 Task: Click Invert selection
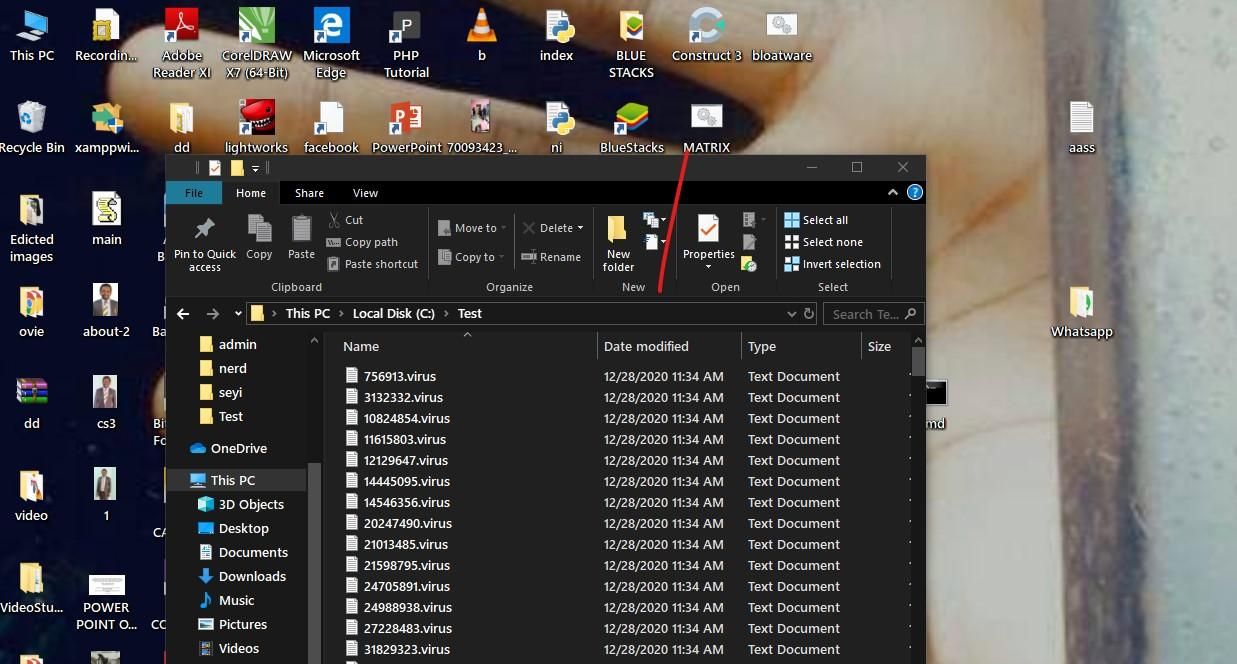point(833,263)
